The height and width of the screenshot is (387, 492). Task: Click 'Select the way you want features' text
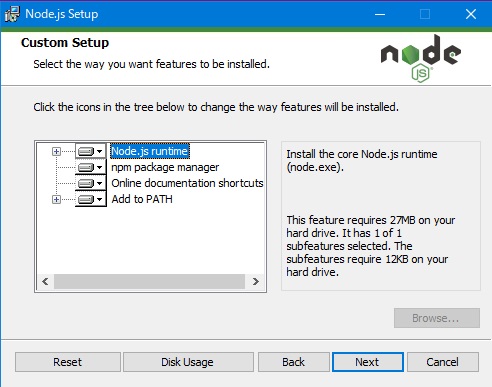[151, 64]
